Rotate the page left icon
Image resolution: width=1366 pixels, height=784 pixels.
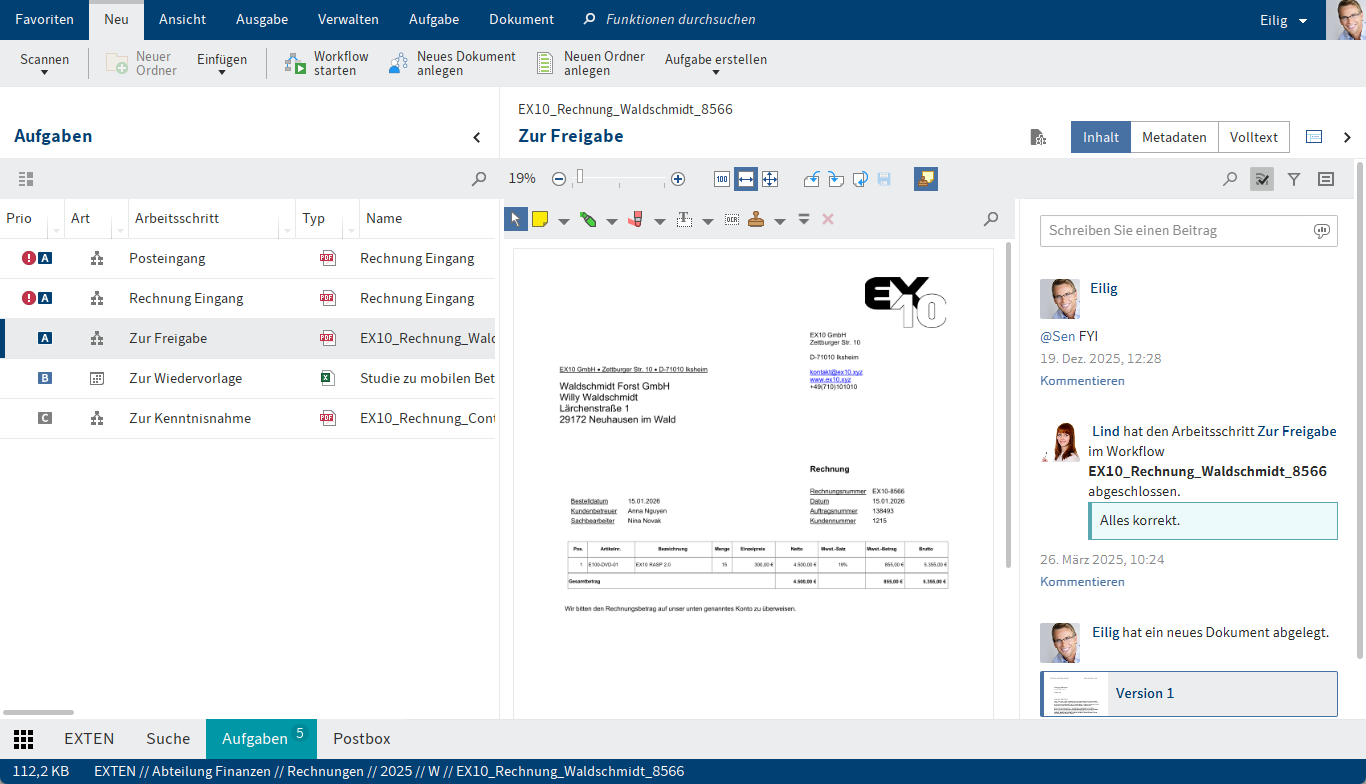(x=812, y=179)
